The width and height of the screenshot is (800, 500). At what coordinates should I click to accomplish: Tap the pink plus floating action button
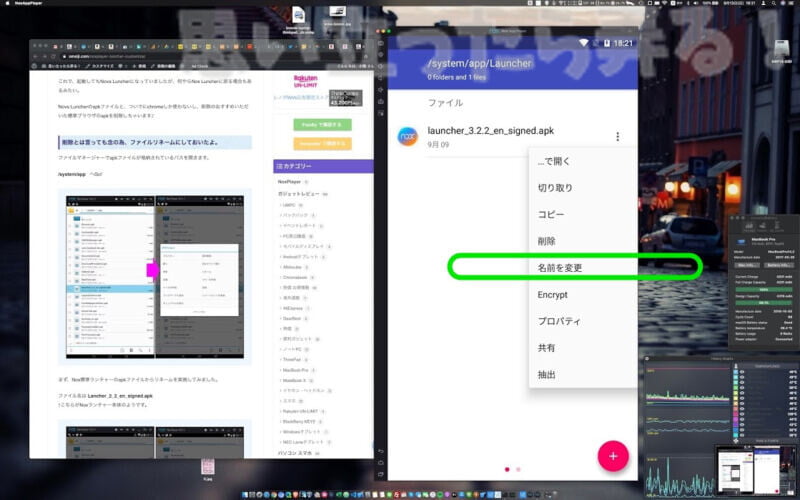tap(613, 456)
